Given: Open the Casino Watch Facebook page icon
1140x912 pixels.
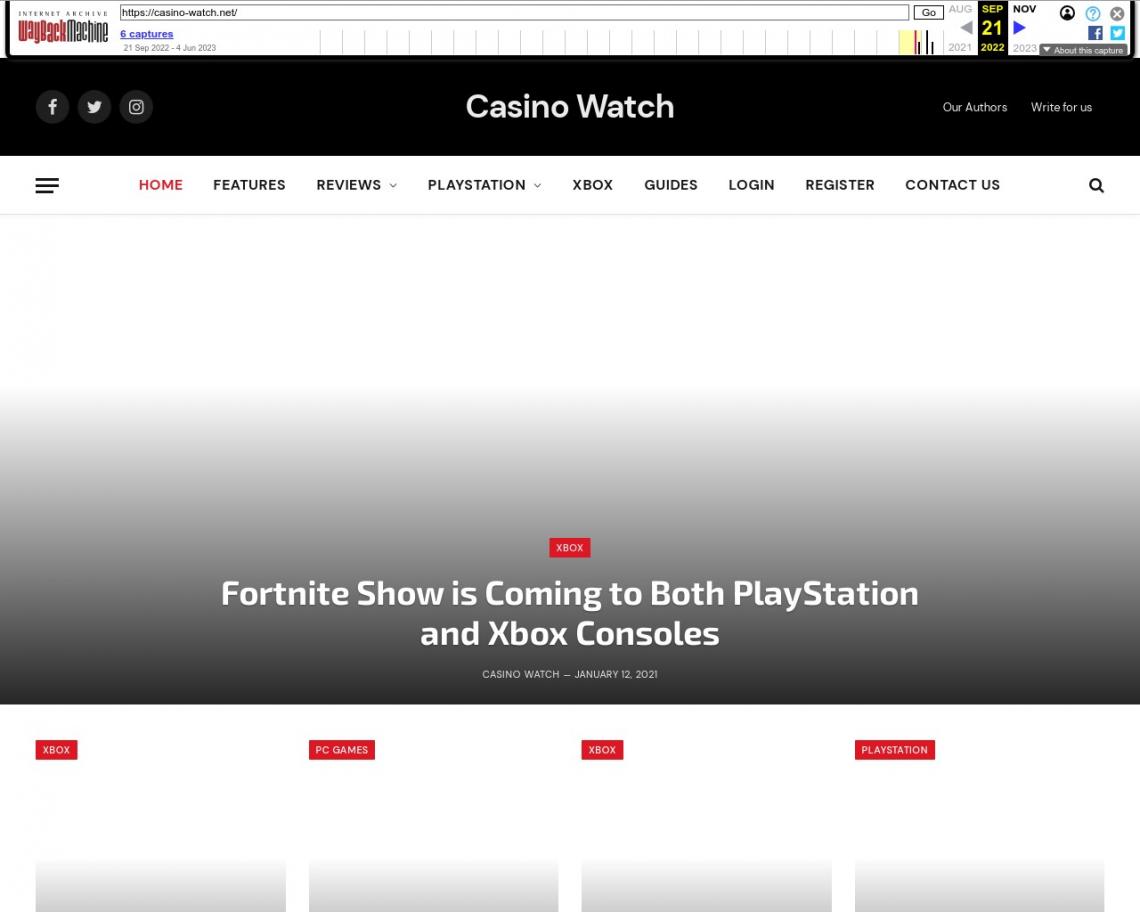Looking at the screenshot, I should (52, 107).
